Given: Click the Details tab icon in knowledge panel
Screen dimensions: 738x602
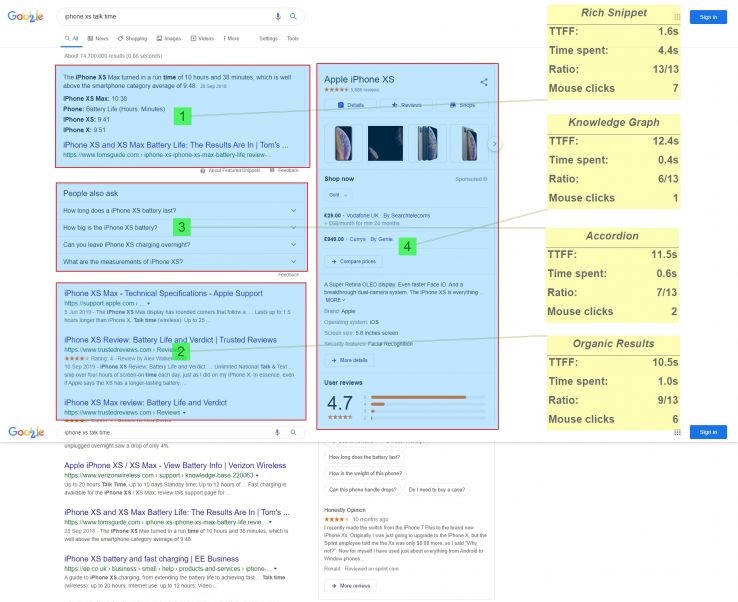Looking at the screenshot, I should (341, 105).
